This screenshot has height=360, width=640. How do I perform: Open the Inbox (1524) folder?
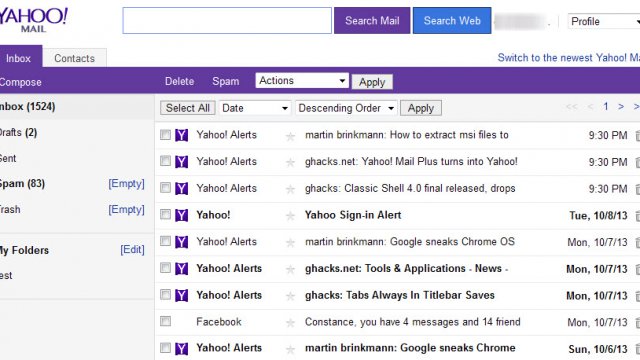(27, 107)
